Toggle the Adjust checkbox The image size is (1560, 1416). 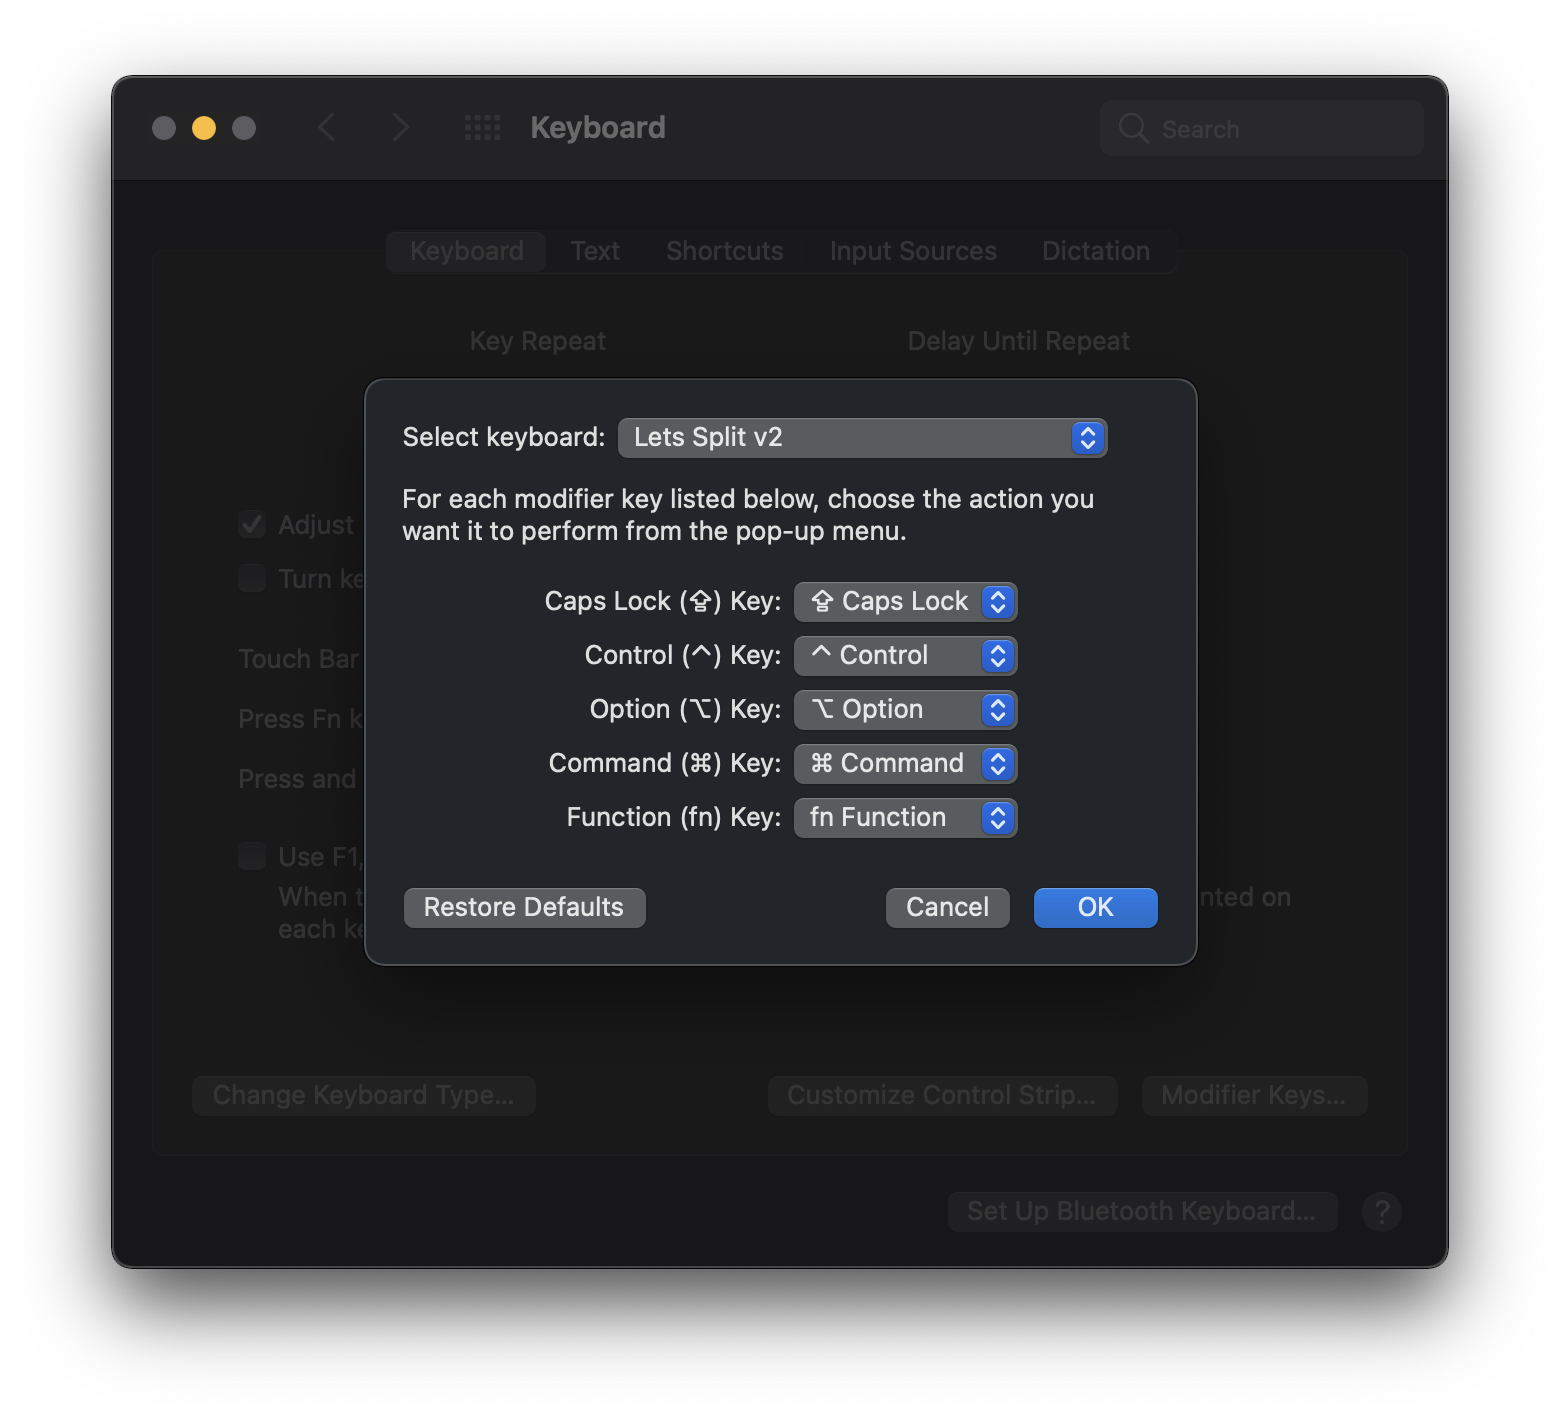pos(252,525)
